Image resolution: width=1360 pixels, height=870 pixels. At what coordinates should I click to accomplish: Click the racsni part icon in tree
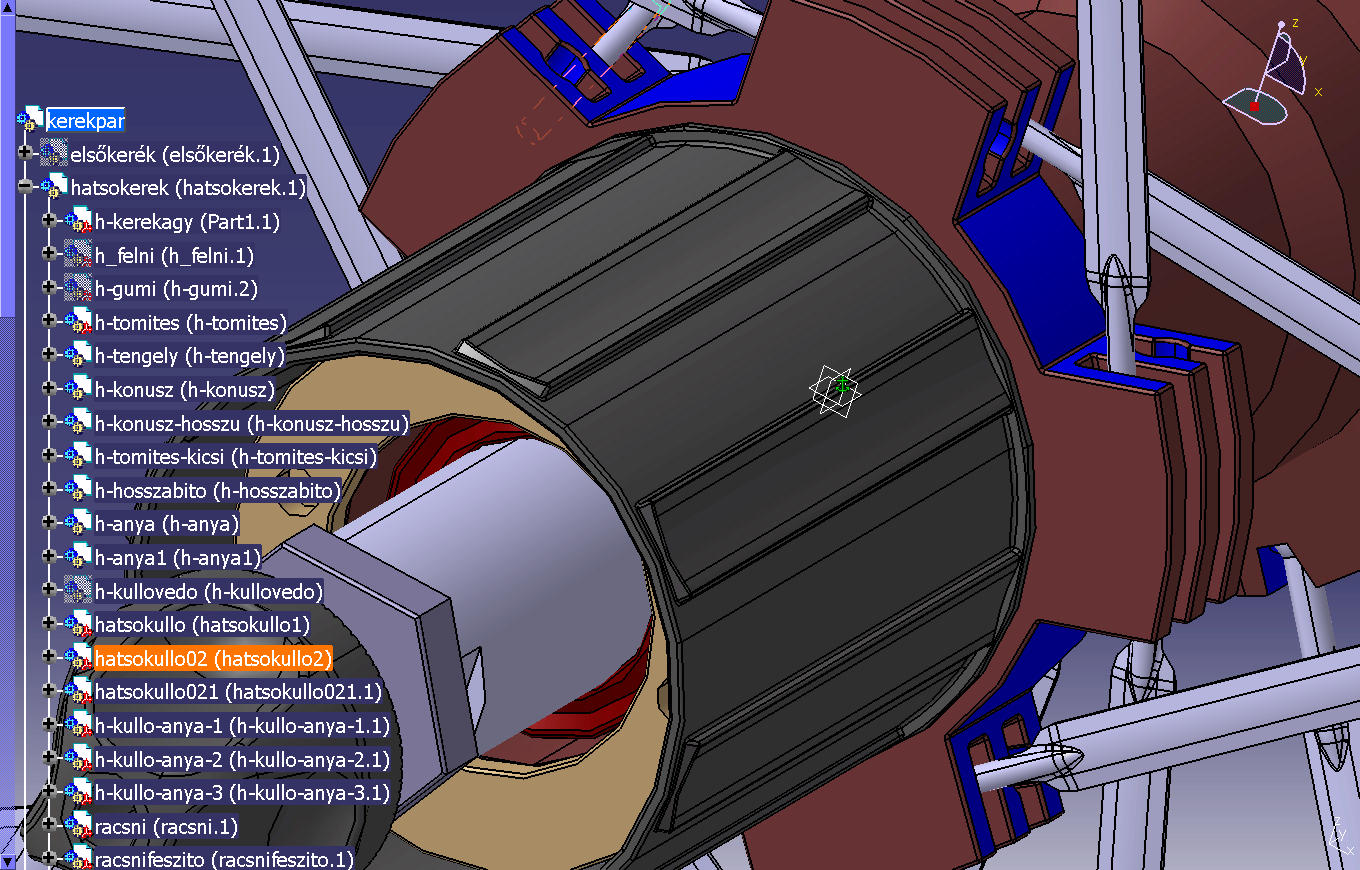[78, 827]
